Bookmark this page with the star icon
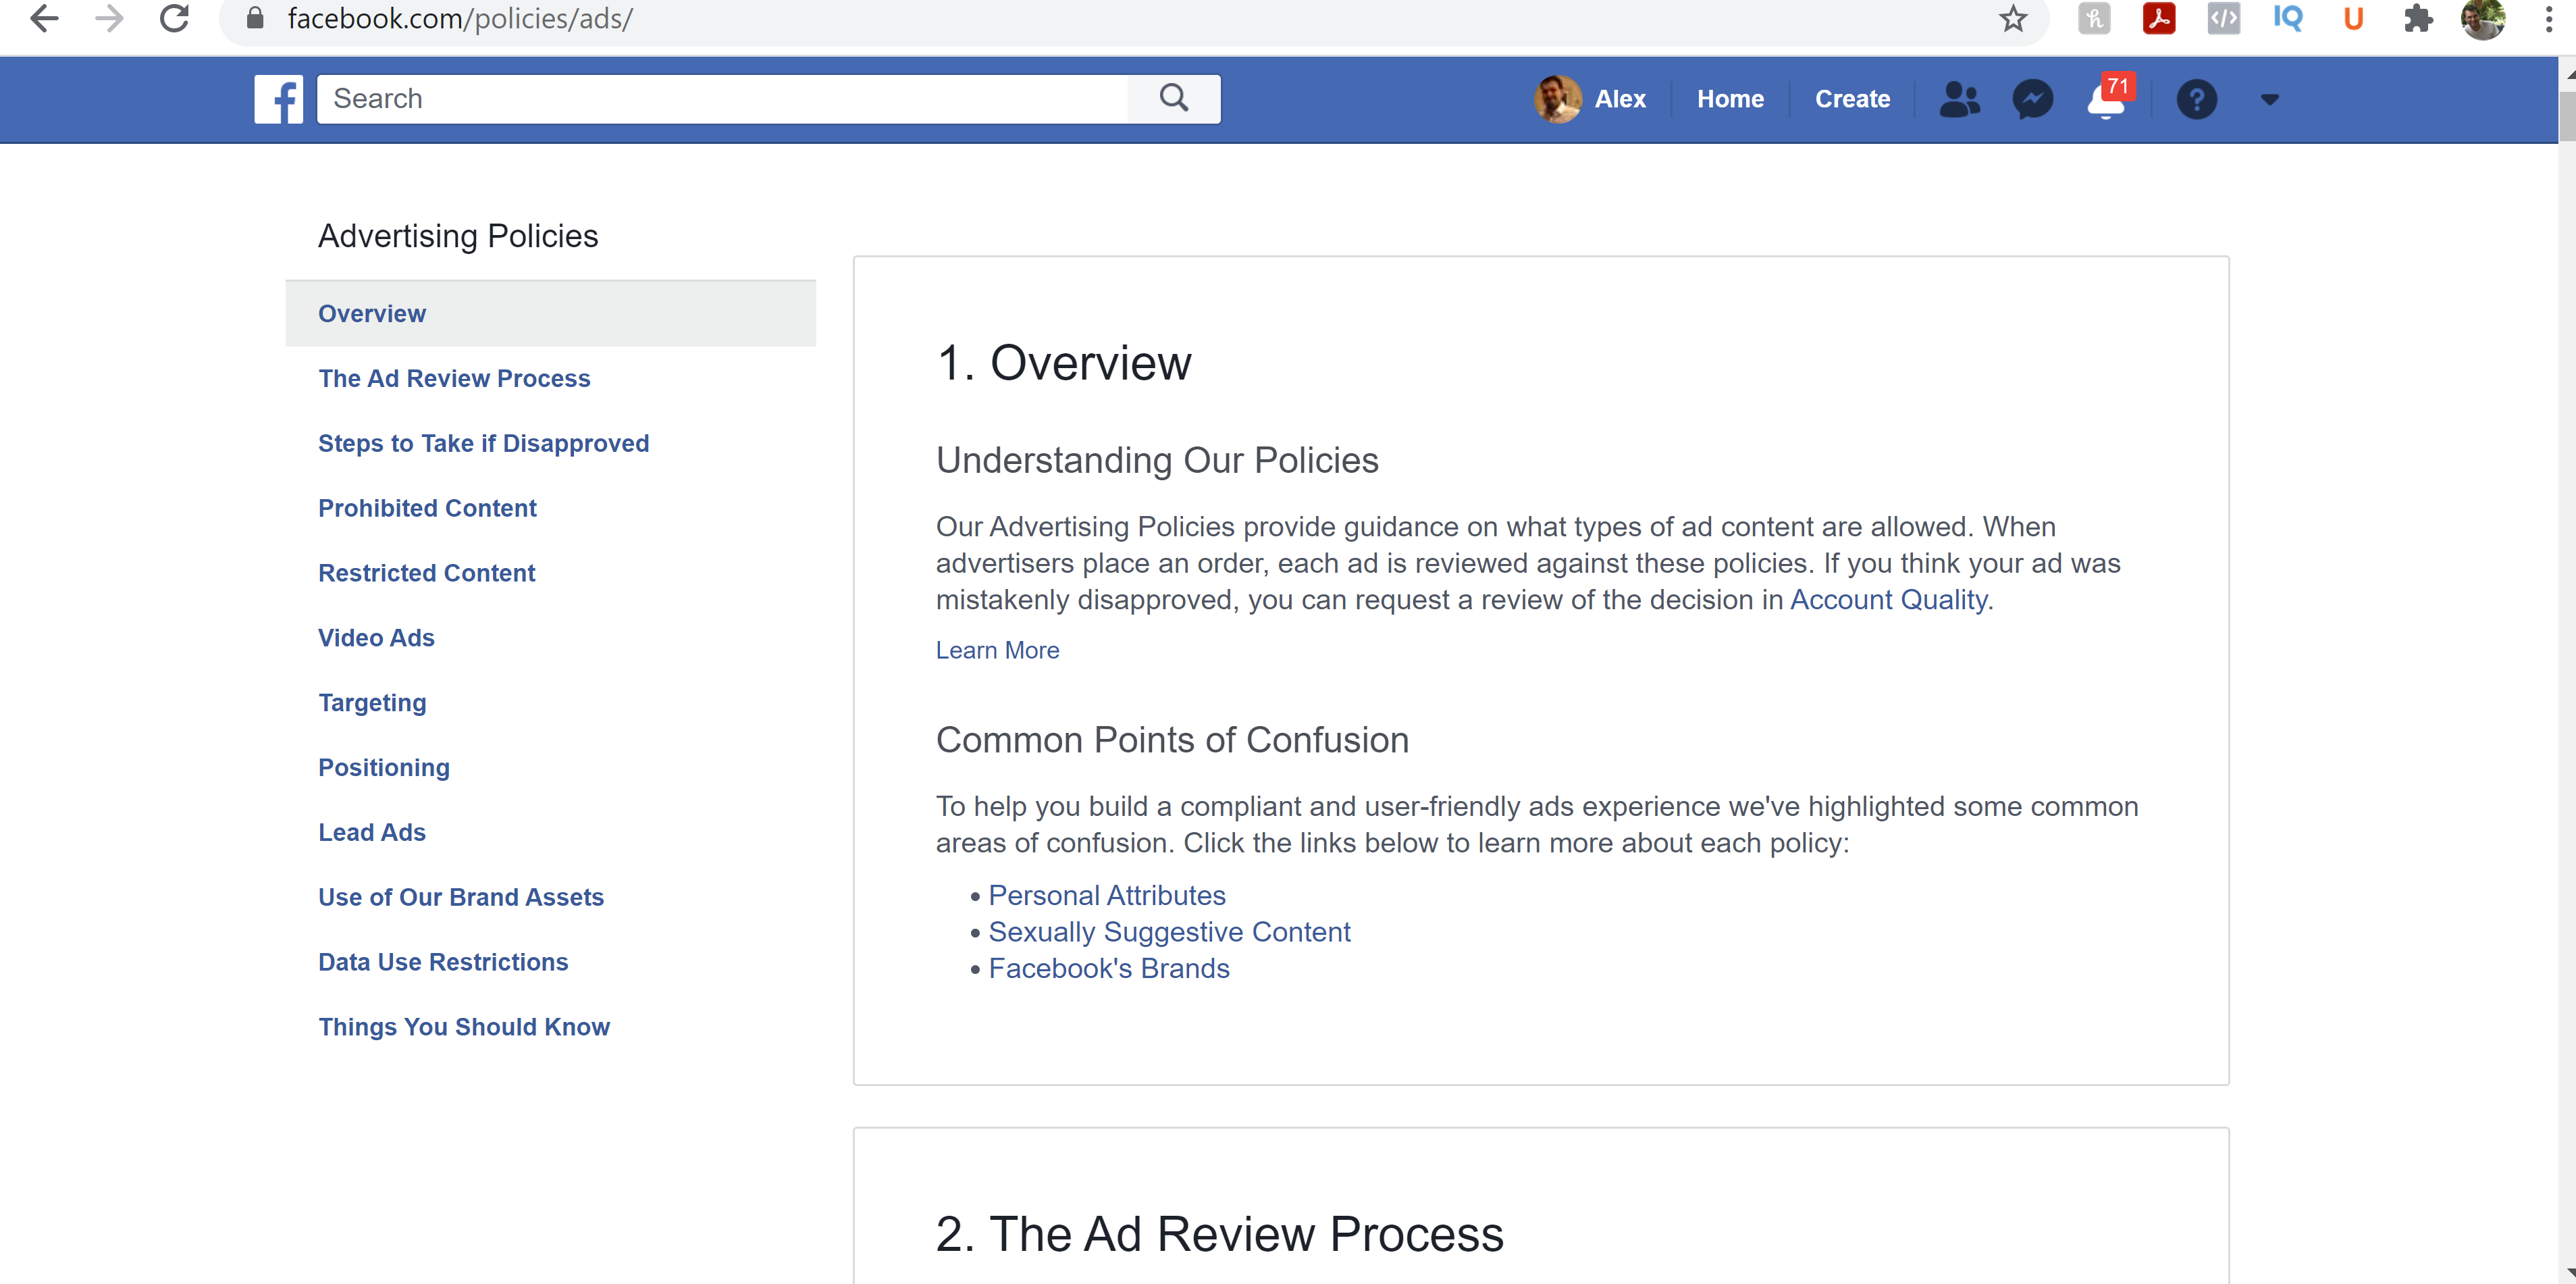The width and height of the screenshot is (2576, 1284). click(x=2013, y=18)
